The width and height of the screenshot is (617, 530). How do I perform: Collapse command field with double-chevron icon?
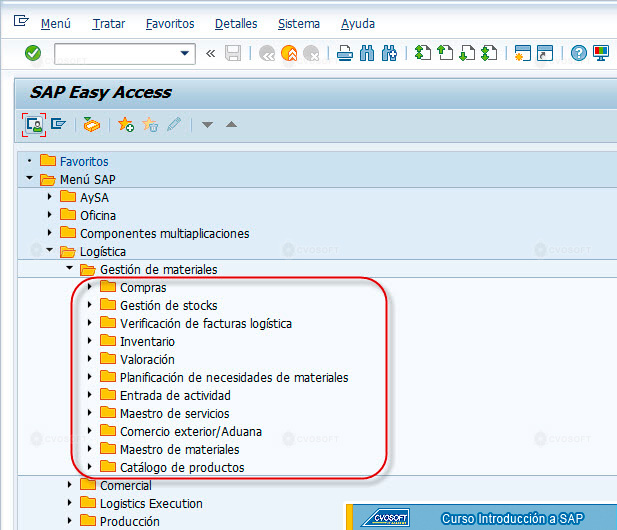(211, 53)
